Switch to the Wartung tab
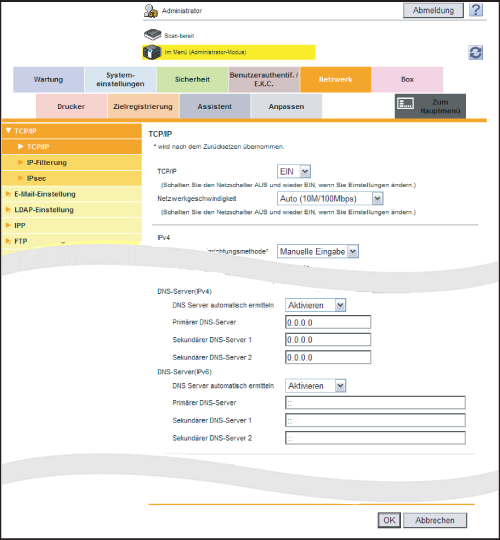The height and width of the screenshot is (540, 500). (48, 80)
